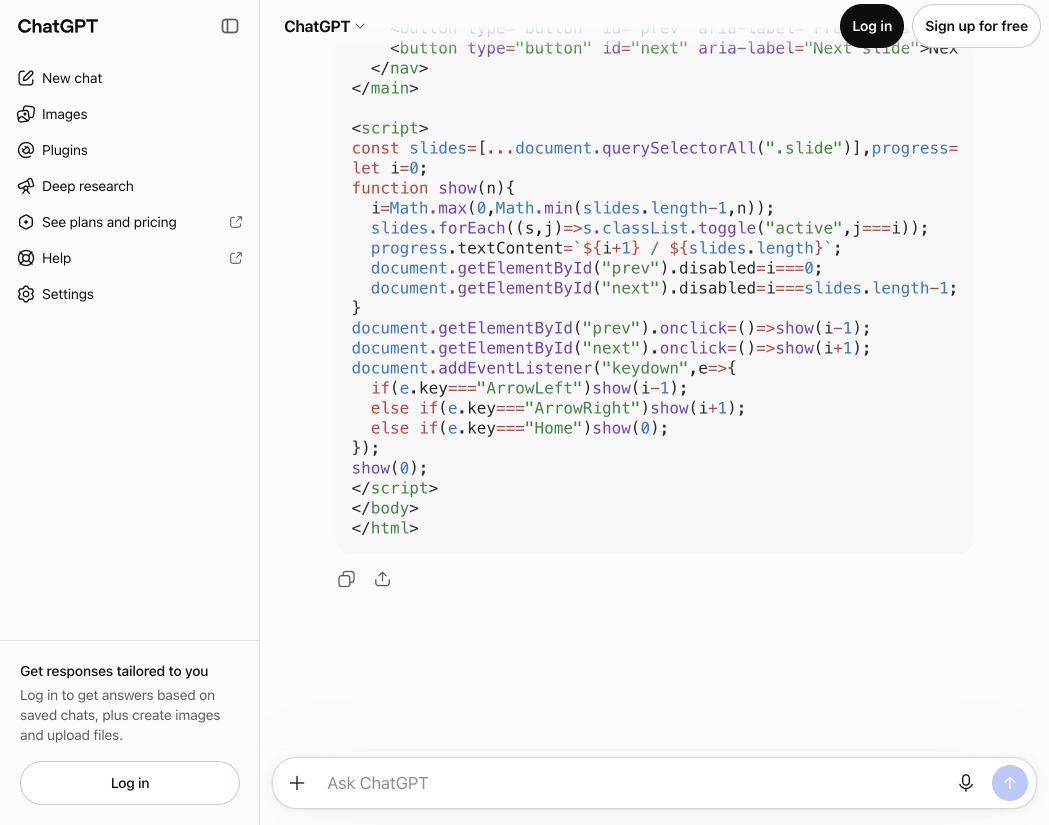Click the 'function show(n){' code line
Viewport: 1049px width, 825px height.
pos(433,188)
